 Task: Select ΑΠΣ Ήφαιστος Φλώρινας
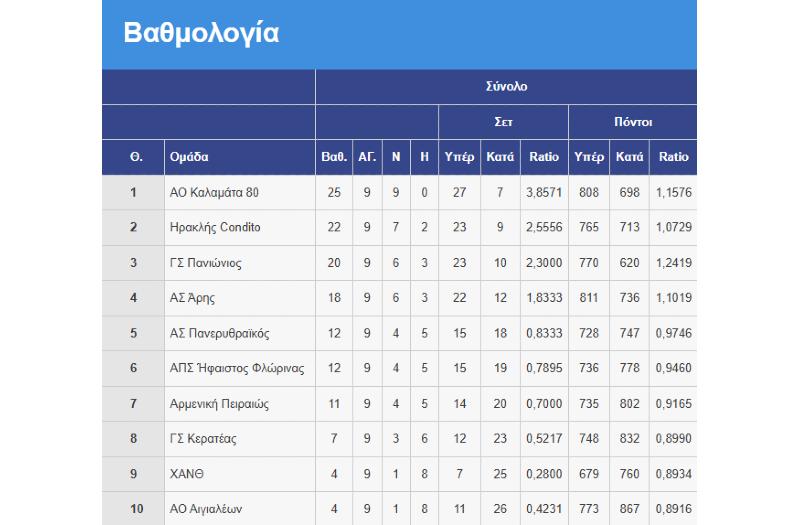(x=237, y=368)
